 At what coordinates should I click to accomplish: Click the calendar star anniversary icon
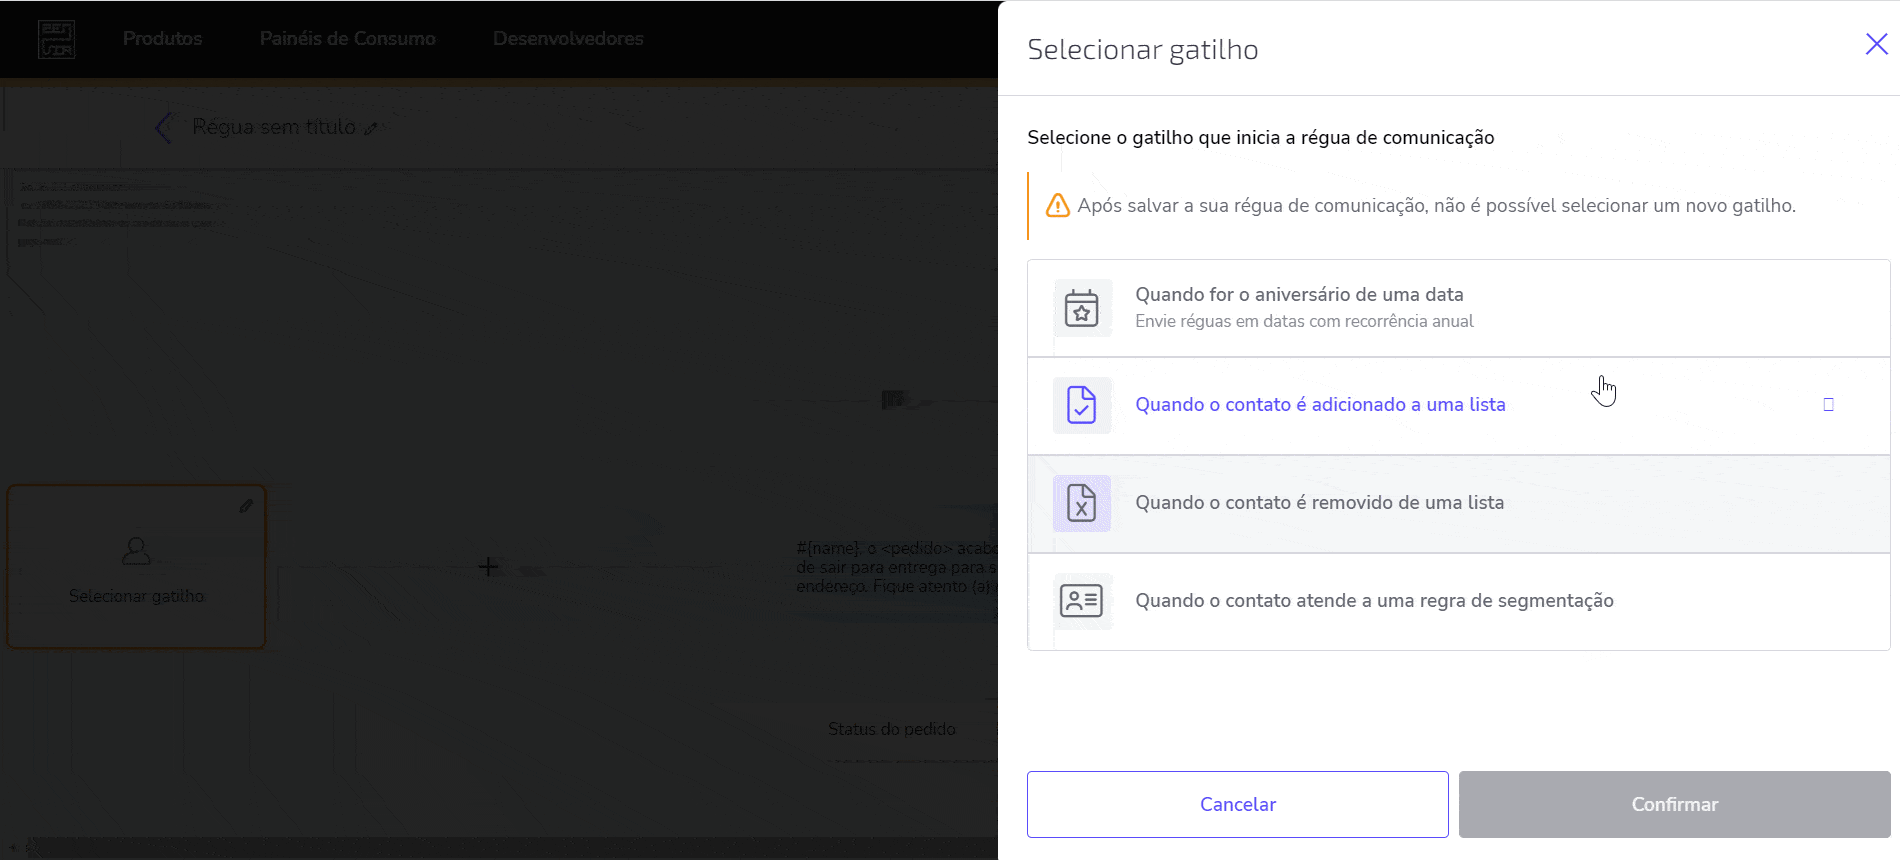click(x=1082, y=308)
